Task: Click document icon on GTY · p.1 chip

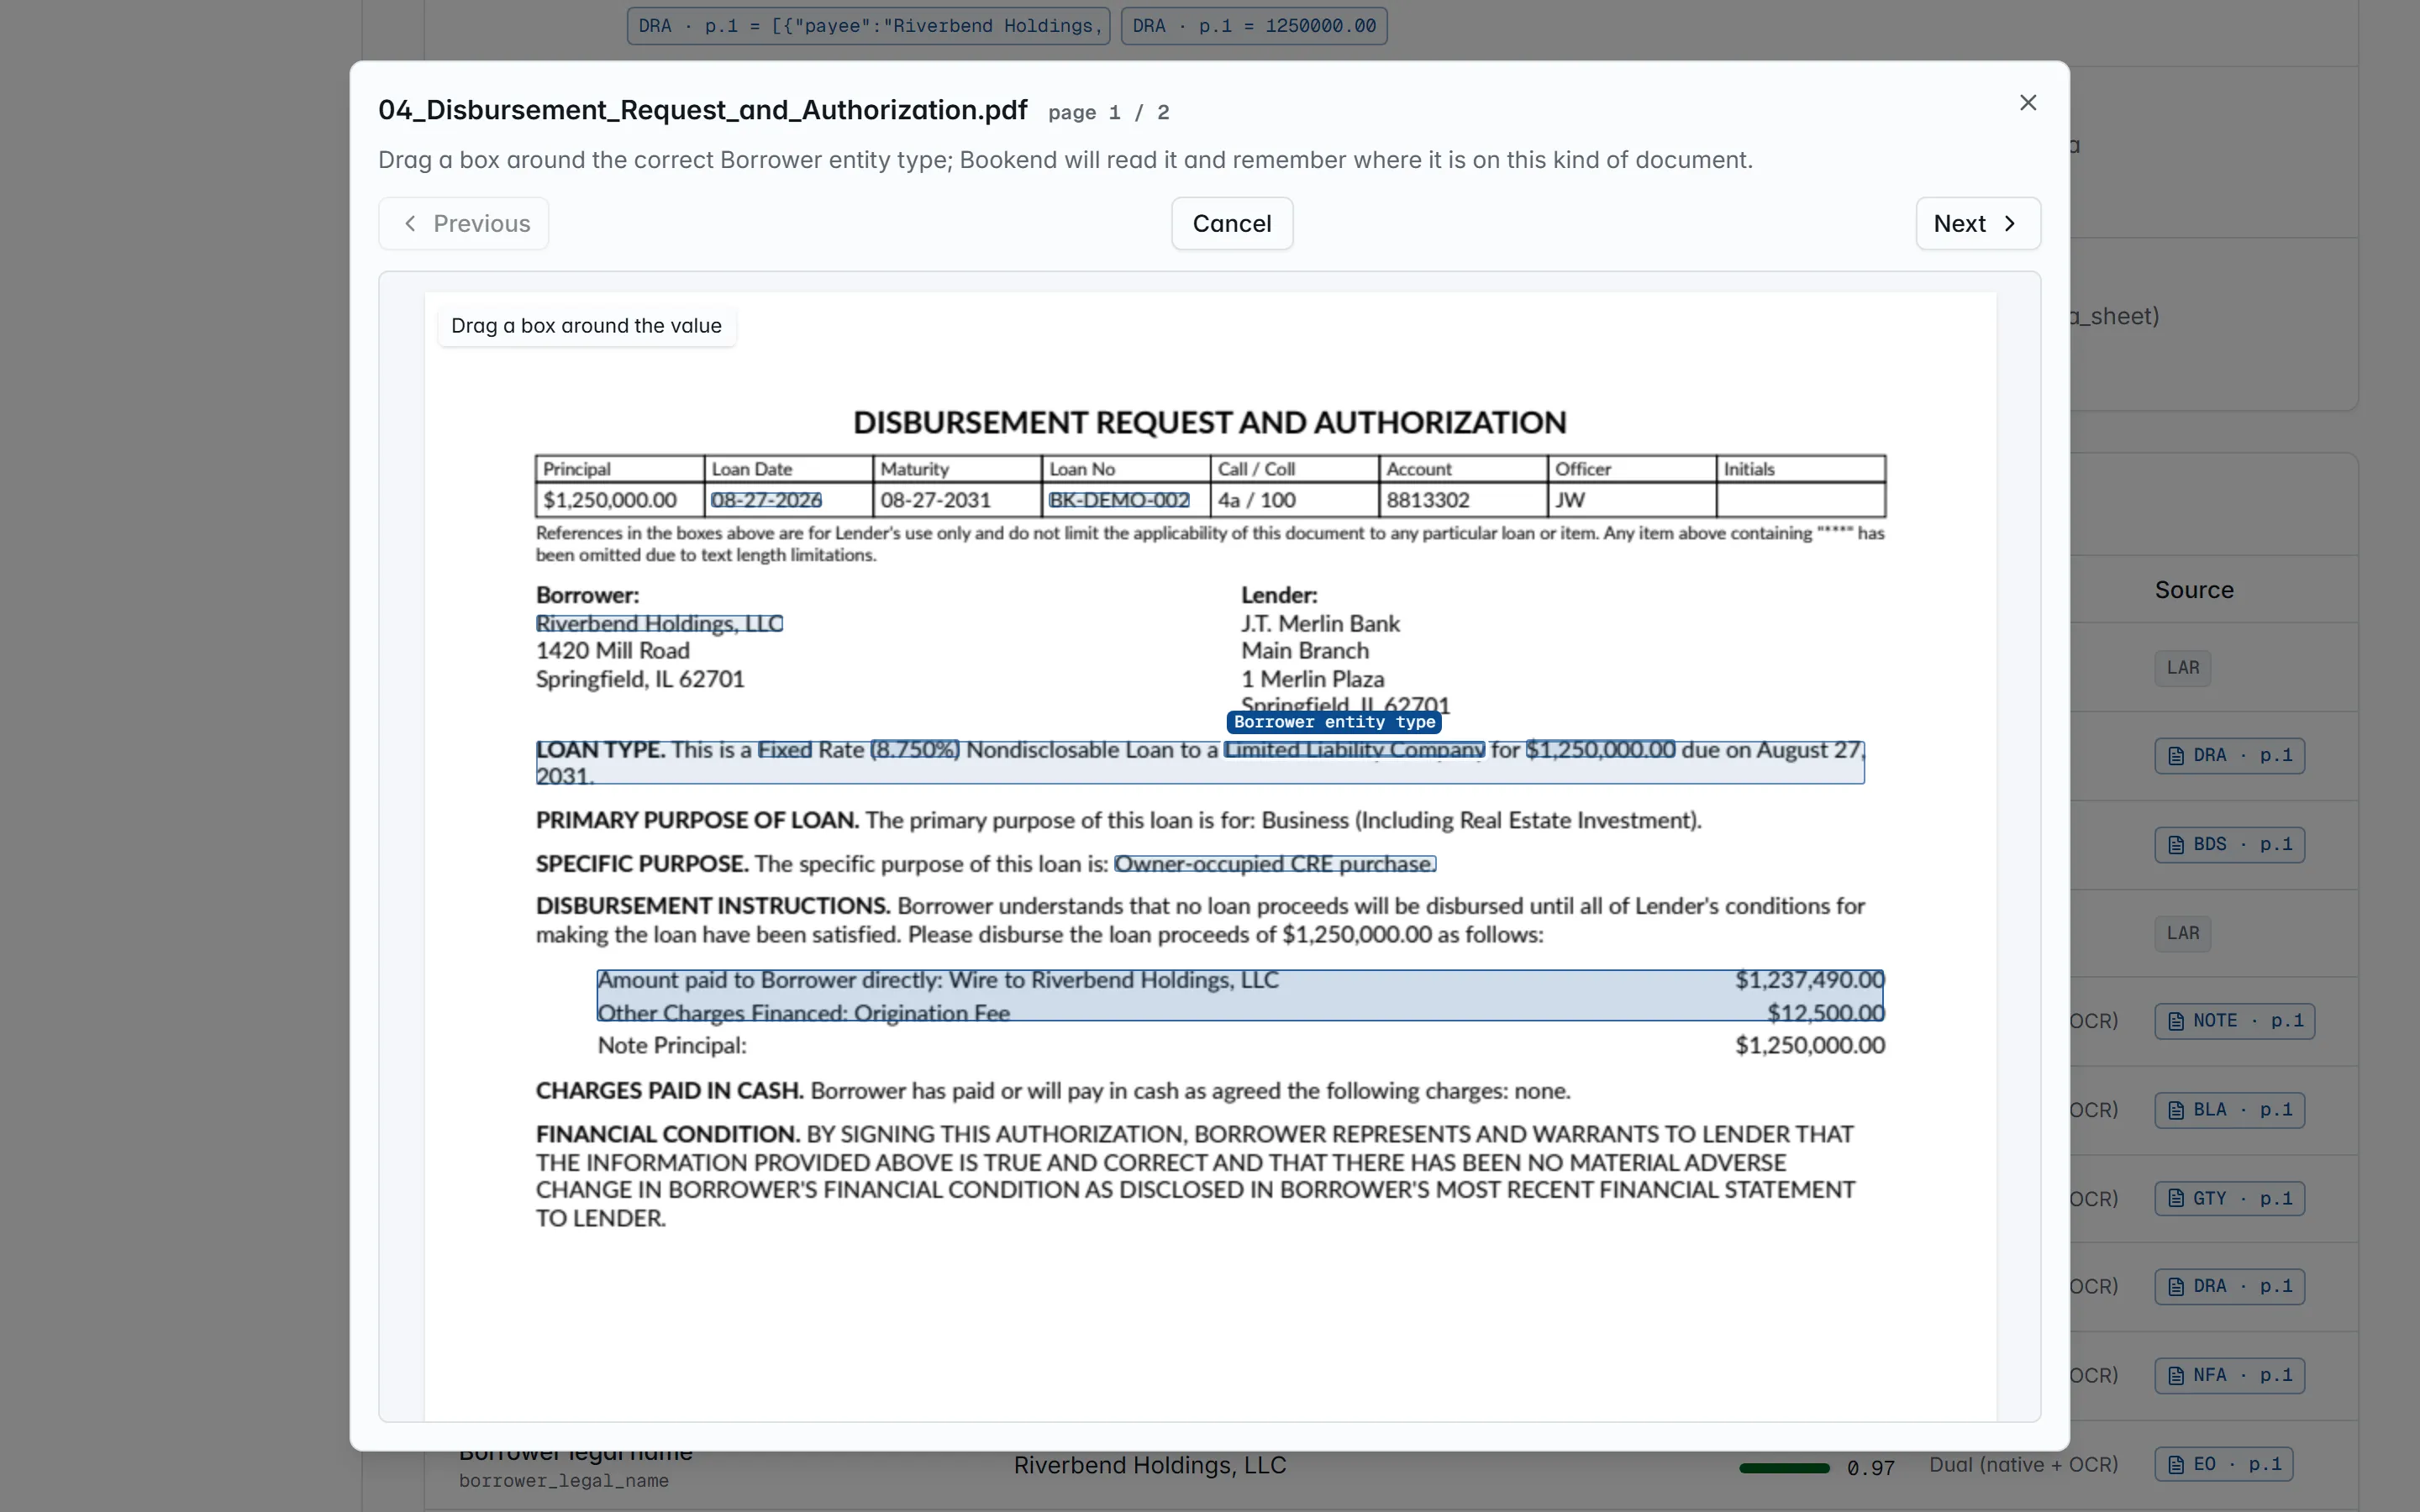Action: (2176, 1198)
